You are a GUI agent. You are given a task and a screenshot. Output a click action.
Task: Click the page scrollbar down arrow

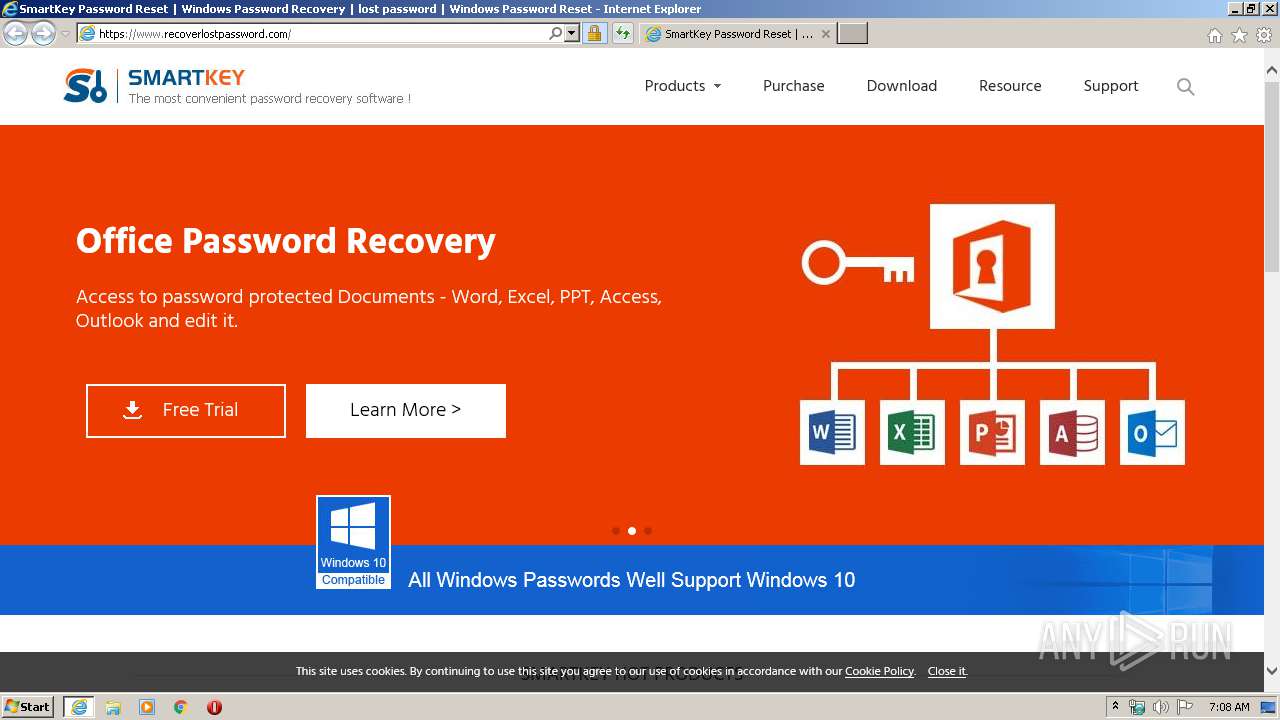pos(1272,671)
